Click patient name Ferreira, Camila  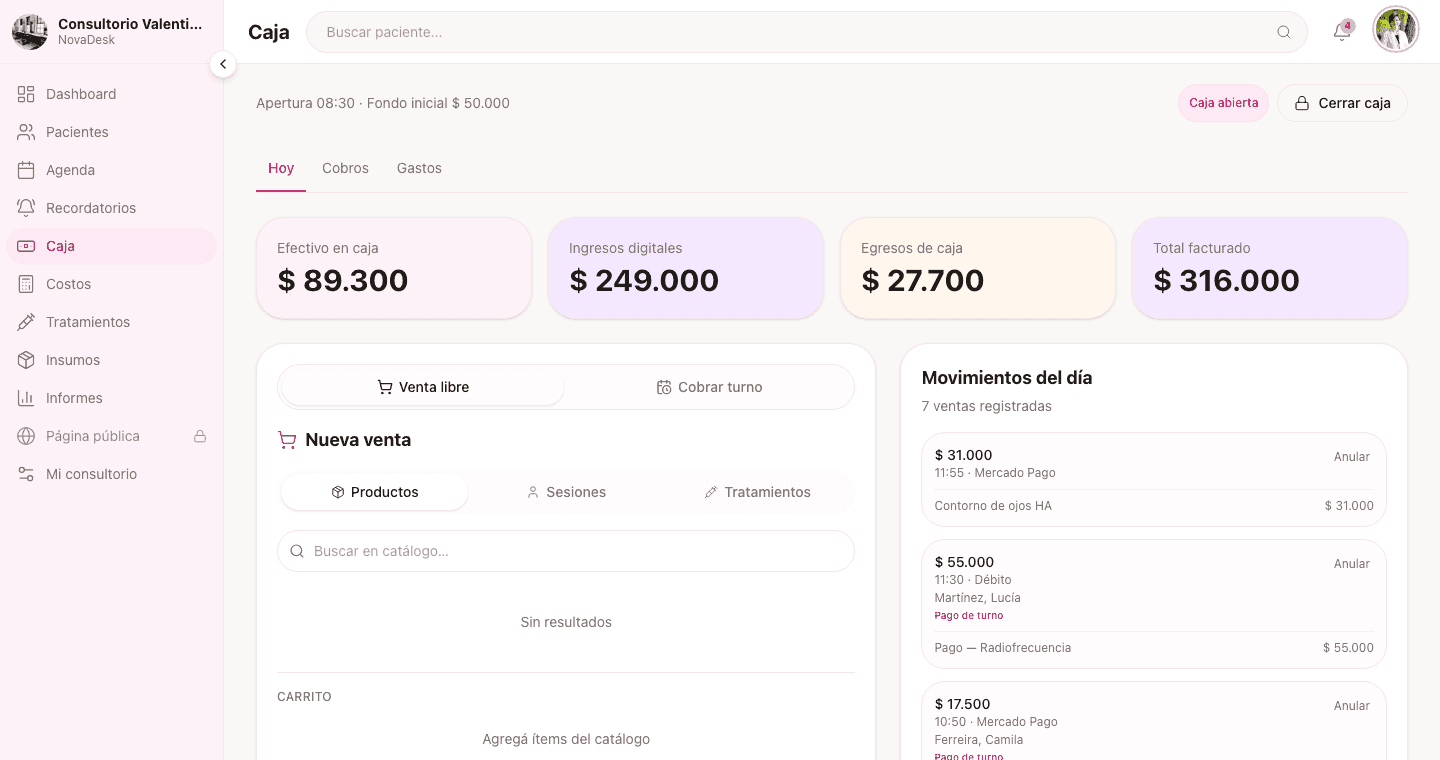(978, 740)
